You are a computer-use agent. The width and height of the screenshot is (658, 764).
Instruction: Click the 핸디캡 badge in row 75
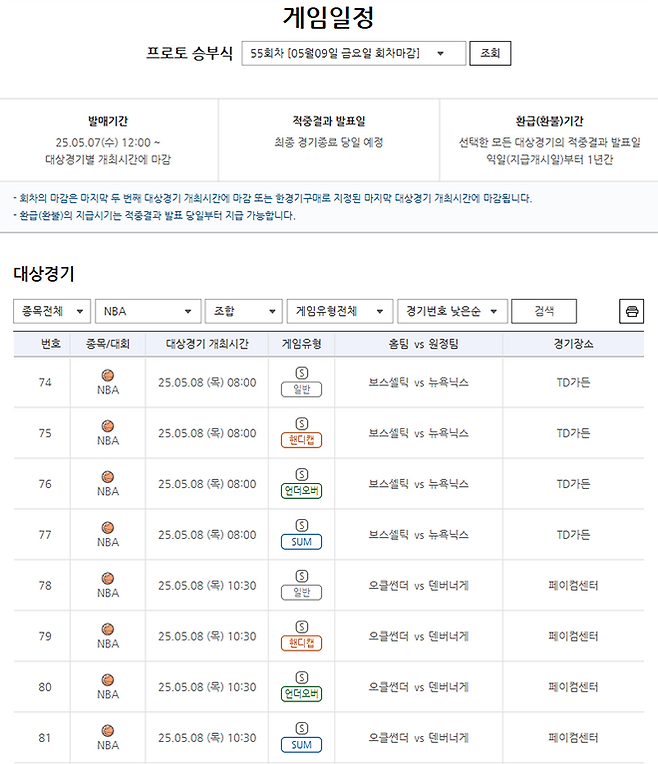click(x=301, y=440)
